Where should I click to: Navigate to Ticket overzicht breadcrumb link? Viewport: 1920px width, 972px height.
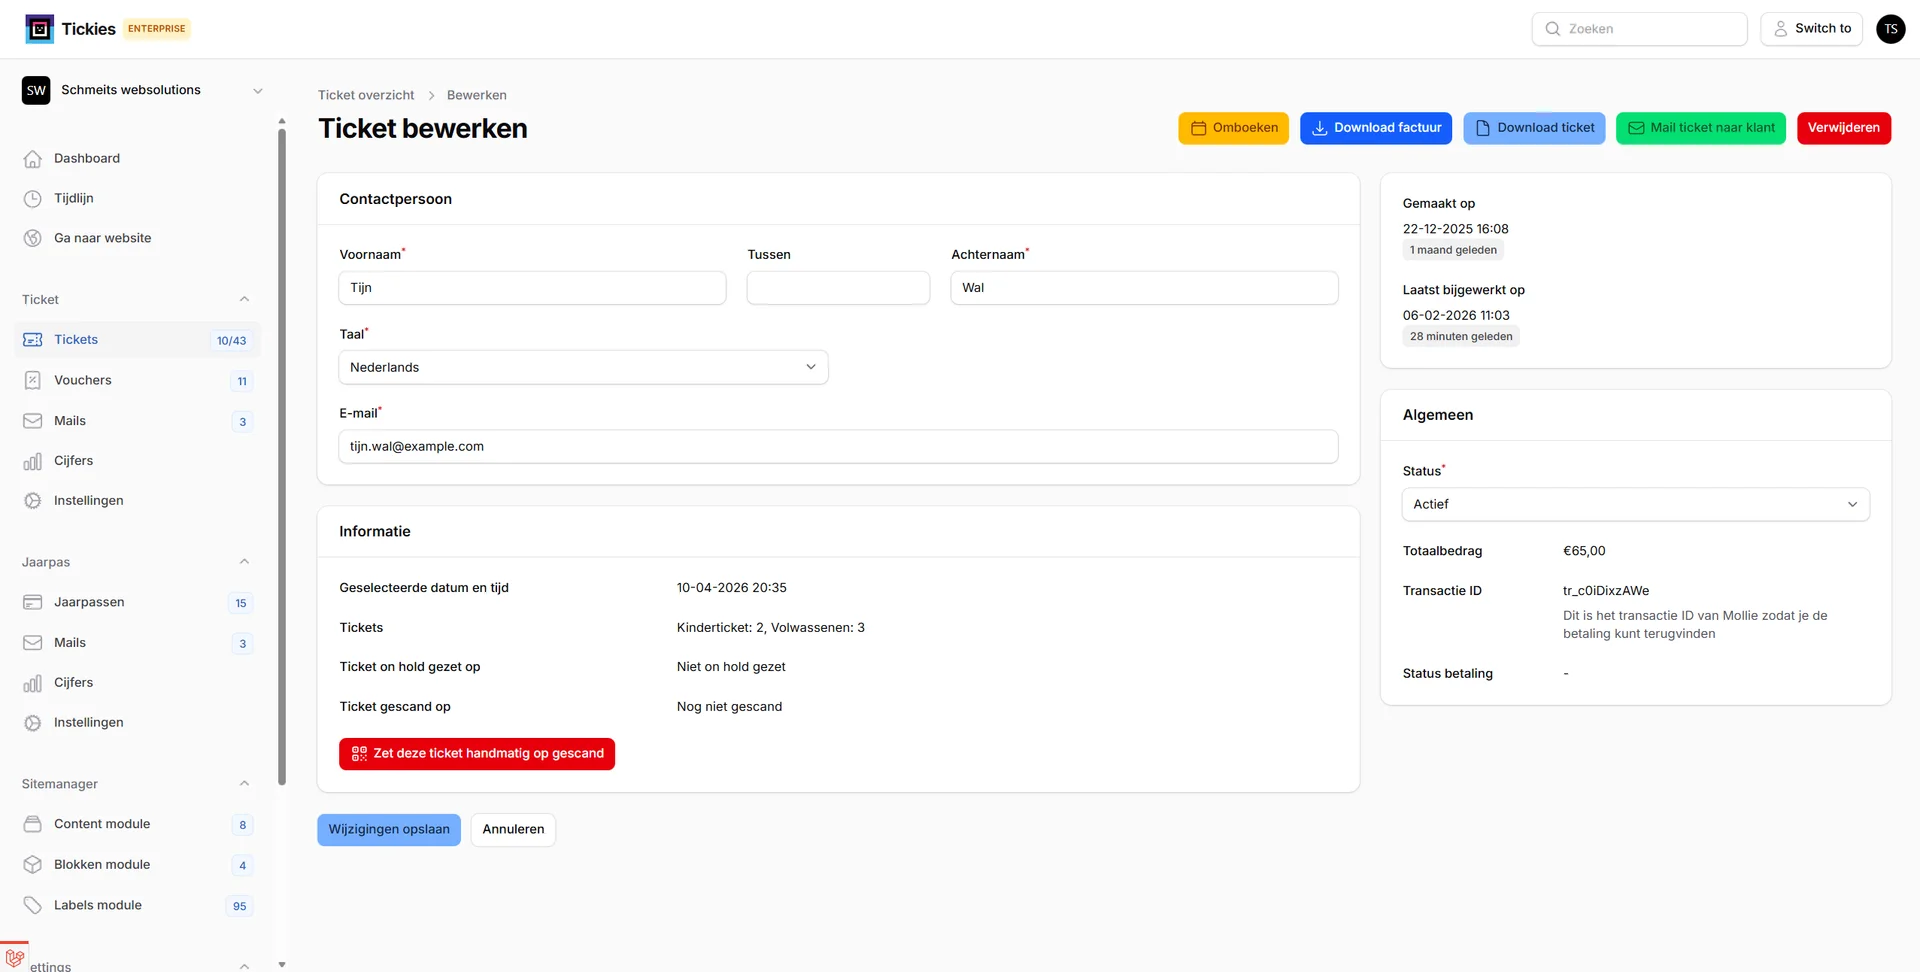pyautogui.click(x=366, y=95)
